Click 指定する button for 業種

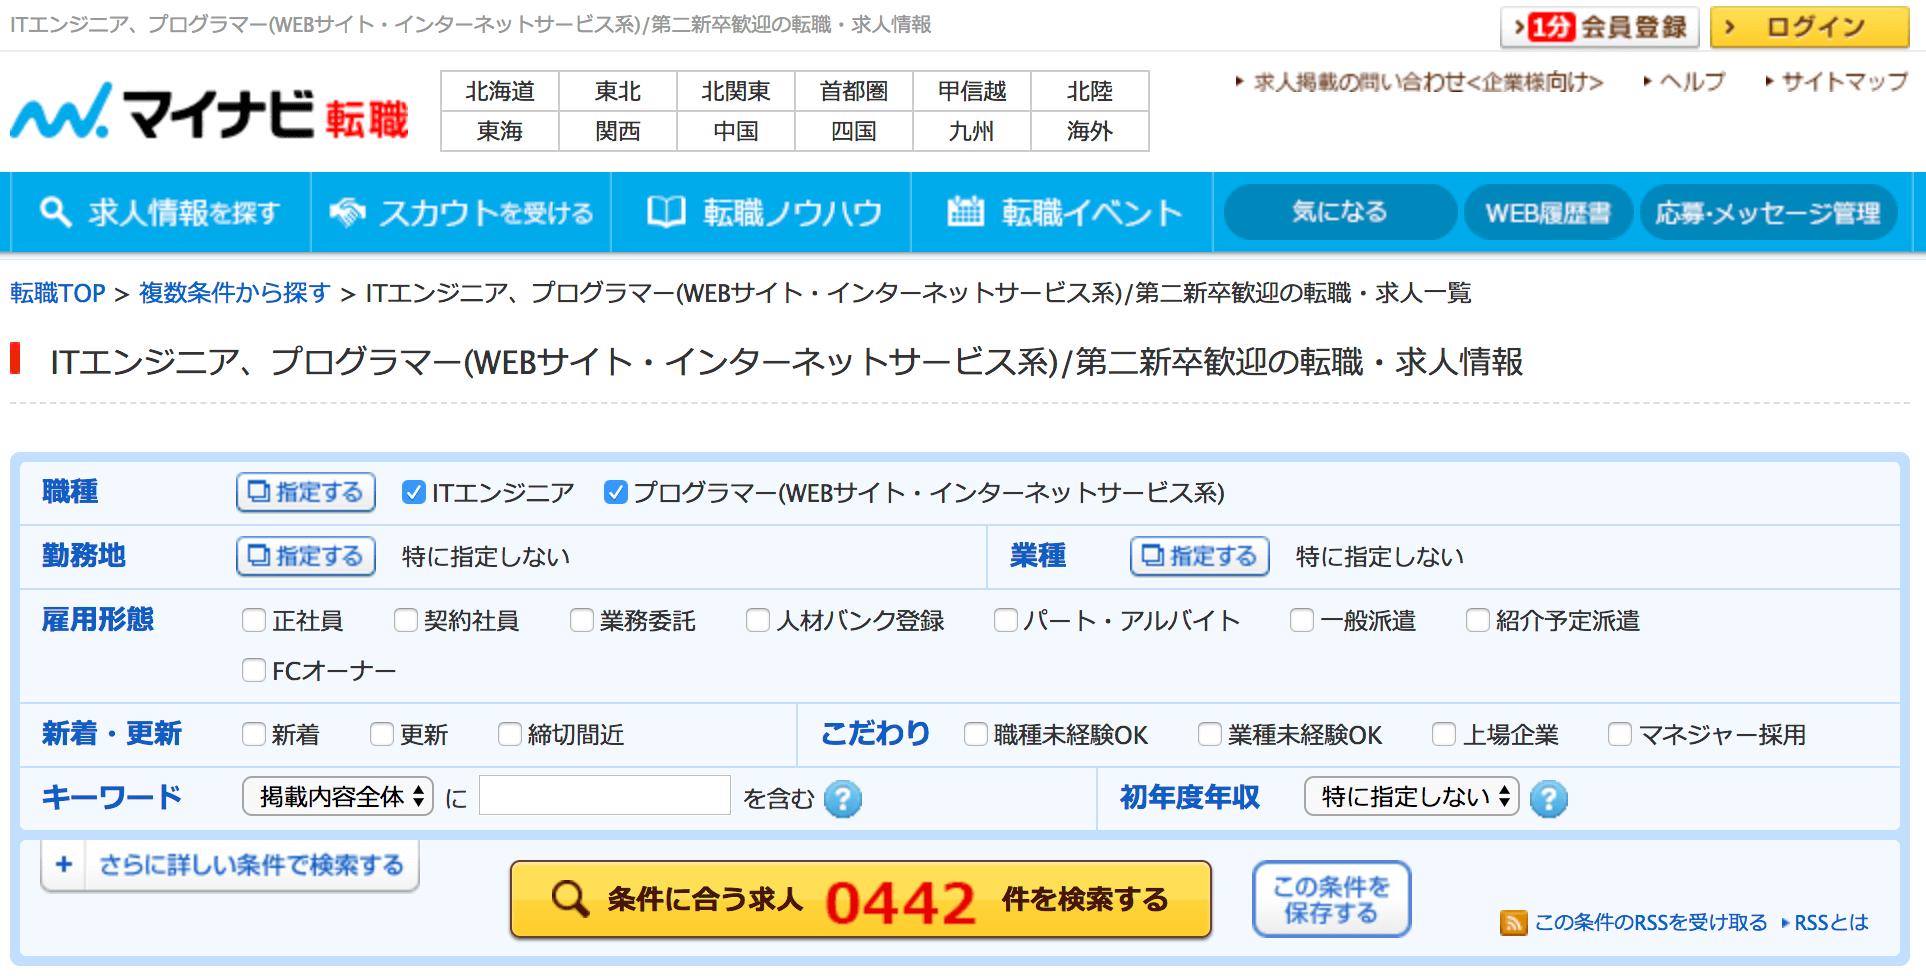pos(1200,556)
